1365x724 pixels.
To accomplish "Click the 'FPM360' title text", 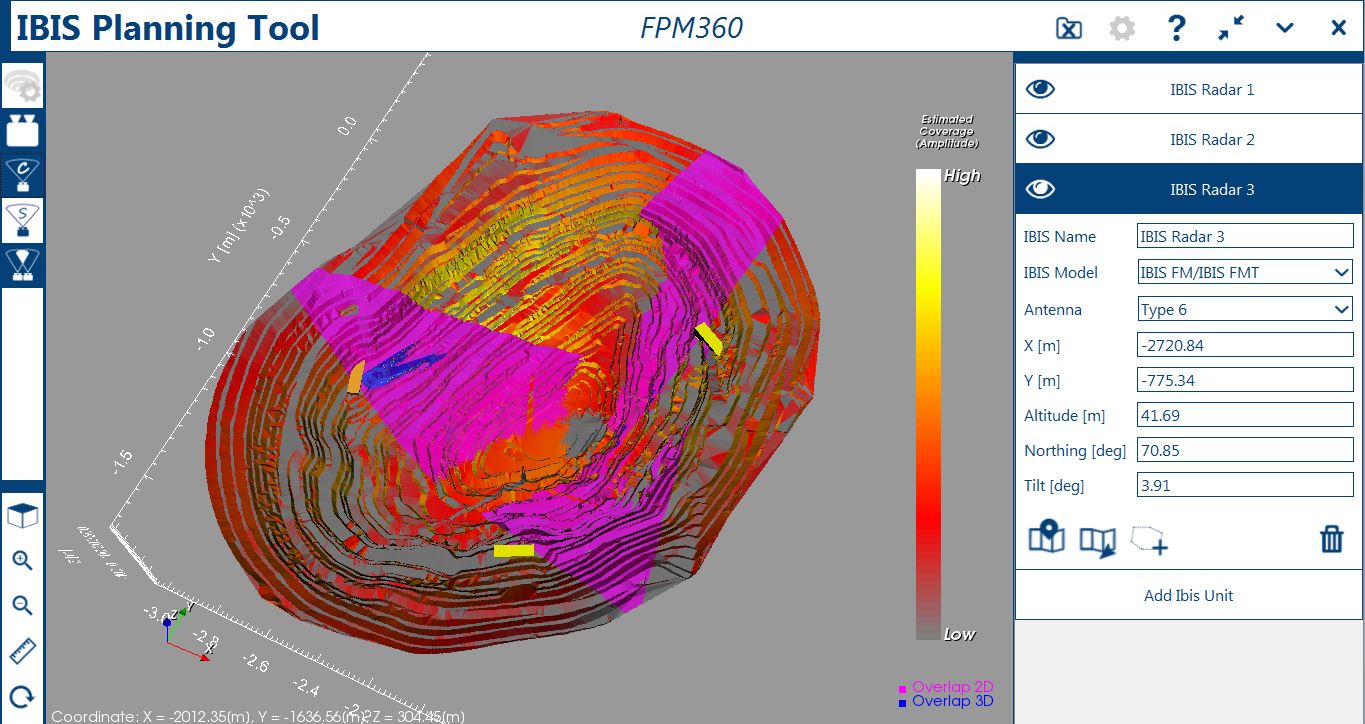I will coord(692,28).
